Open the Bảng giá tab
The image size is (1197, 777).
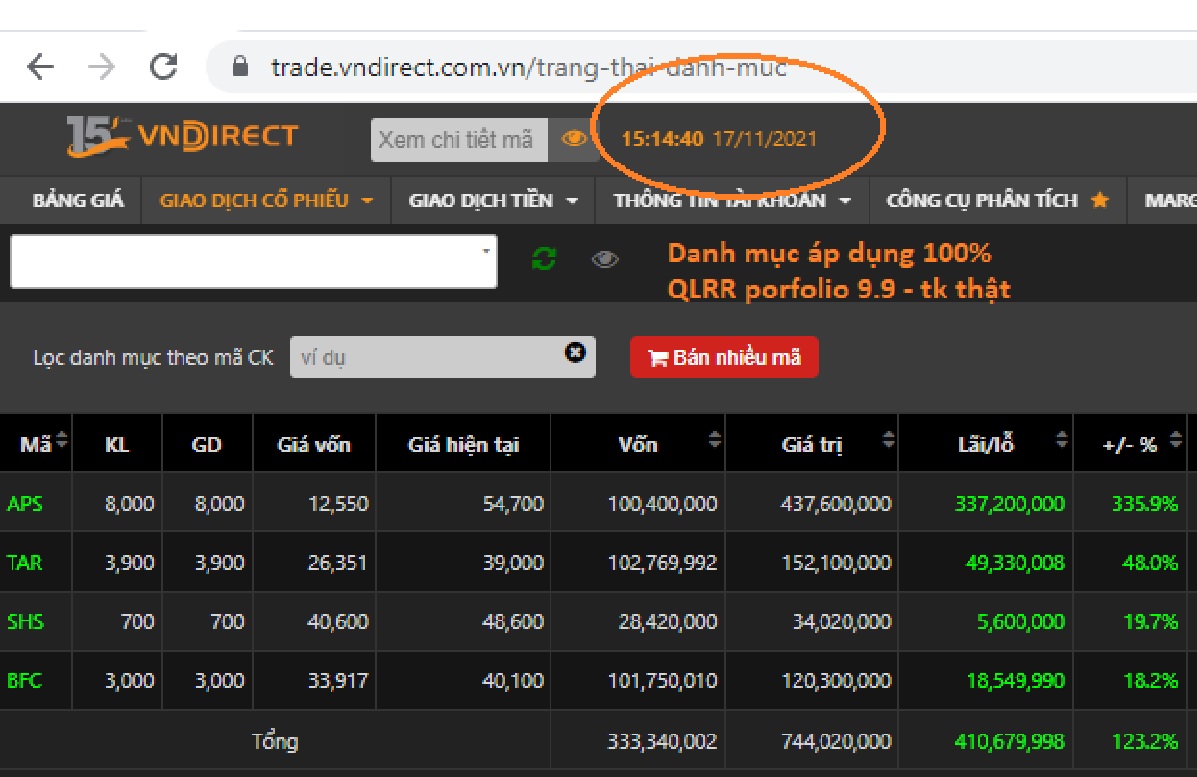[x=78, y=200]
